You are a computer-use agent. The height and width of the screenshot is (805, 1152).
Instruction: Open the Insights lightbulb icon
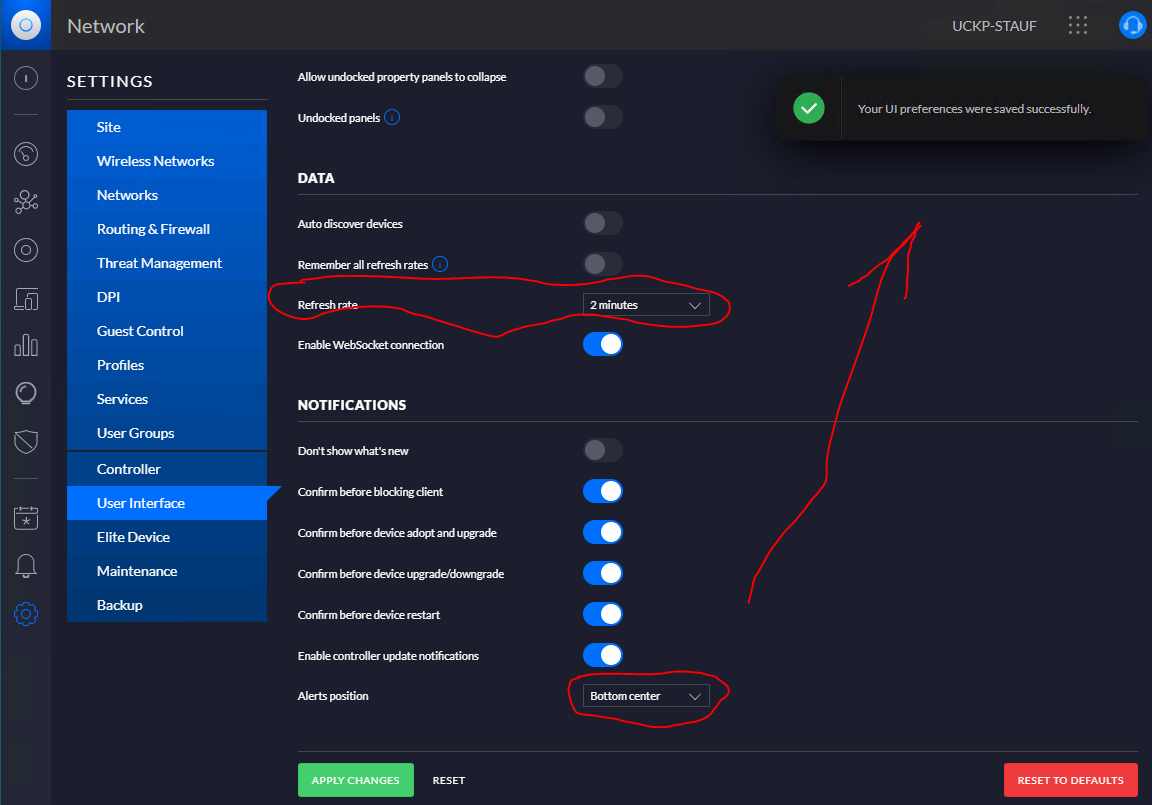click(26, 393)
